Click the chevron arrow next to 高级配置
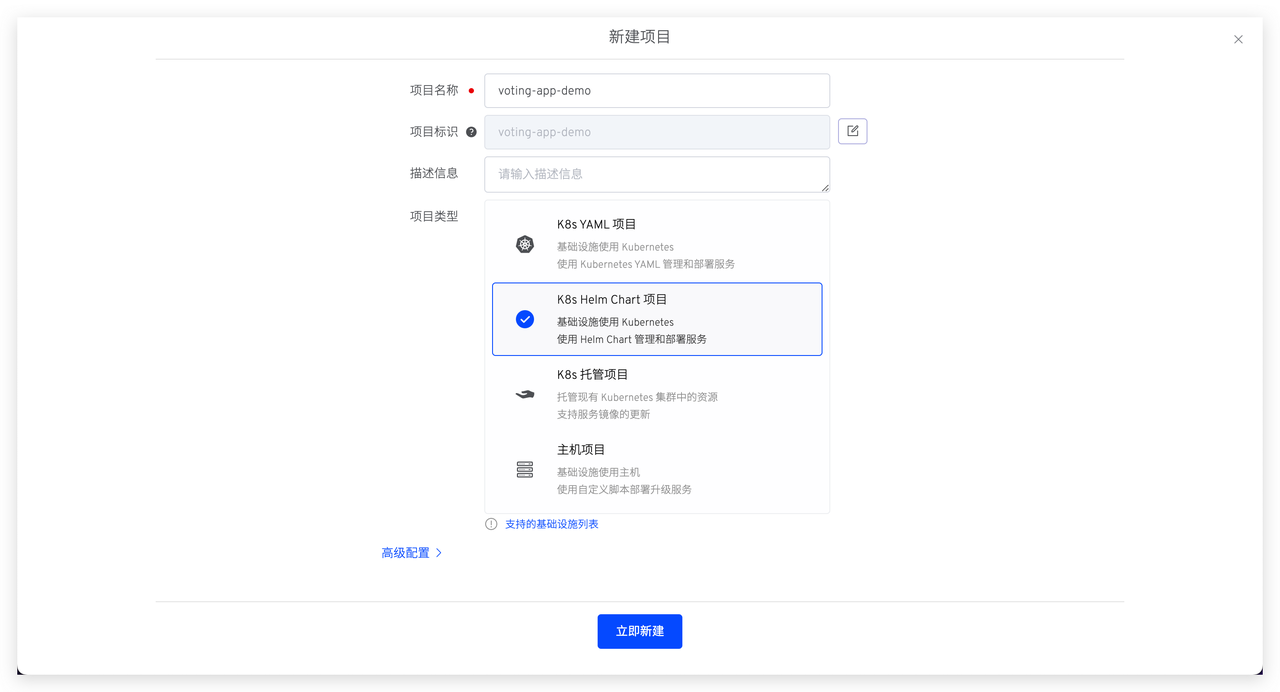 click(x=438, y=553)
